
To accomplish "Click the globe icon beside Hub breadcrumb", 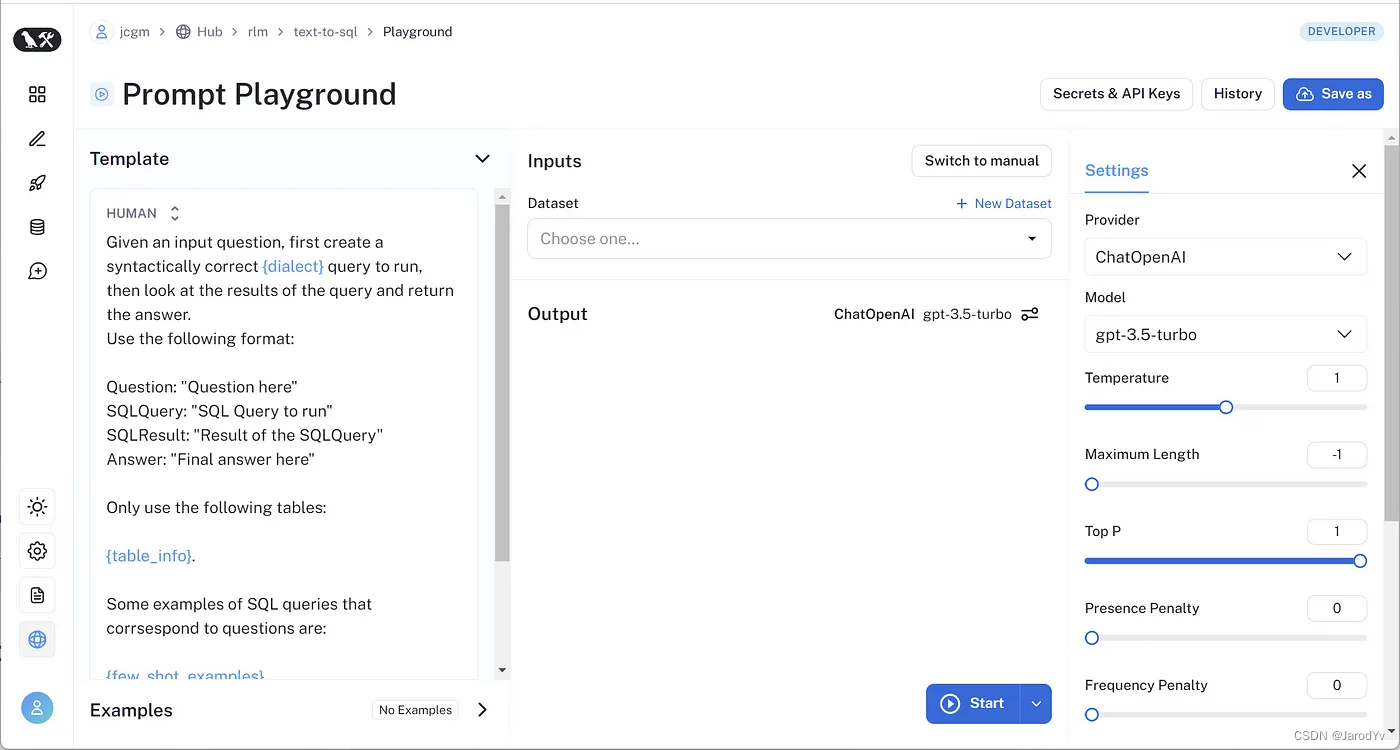I will (183, 32).
